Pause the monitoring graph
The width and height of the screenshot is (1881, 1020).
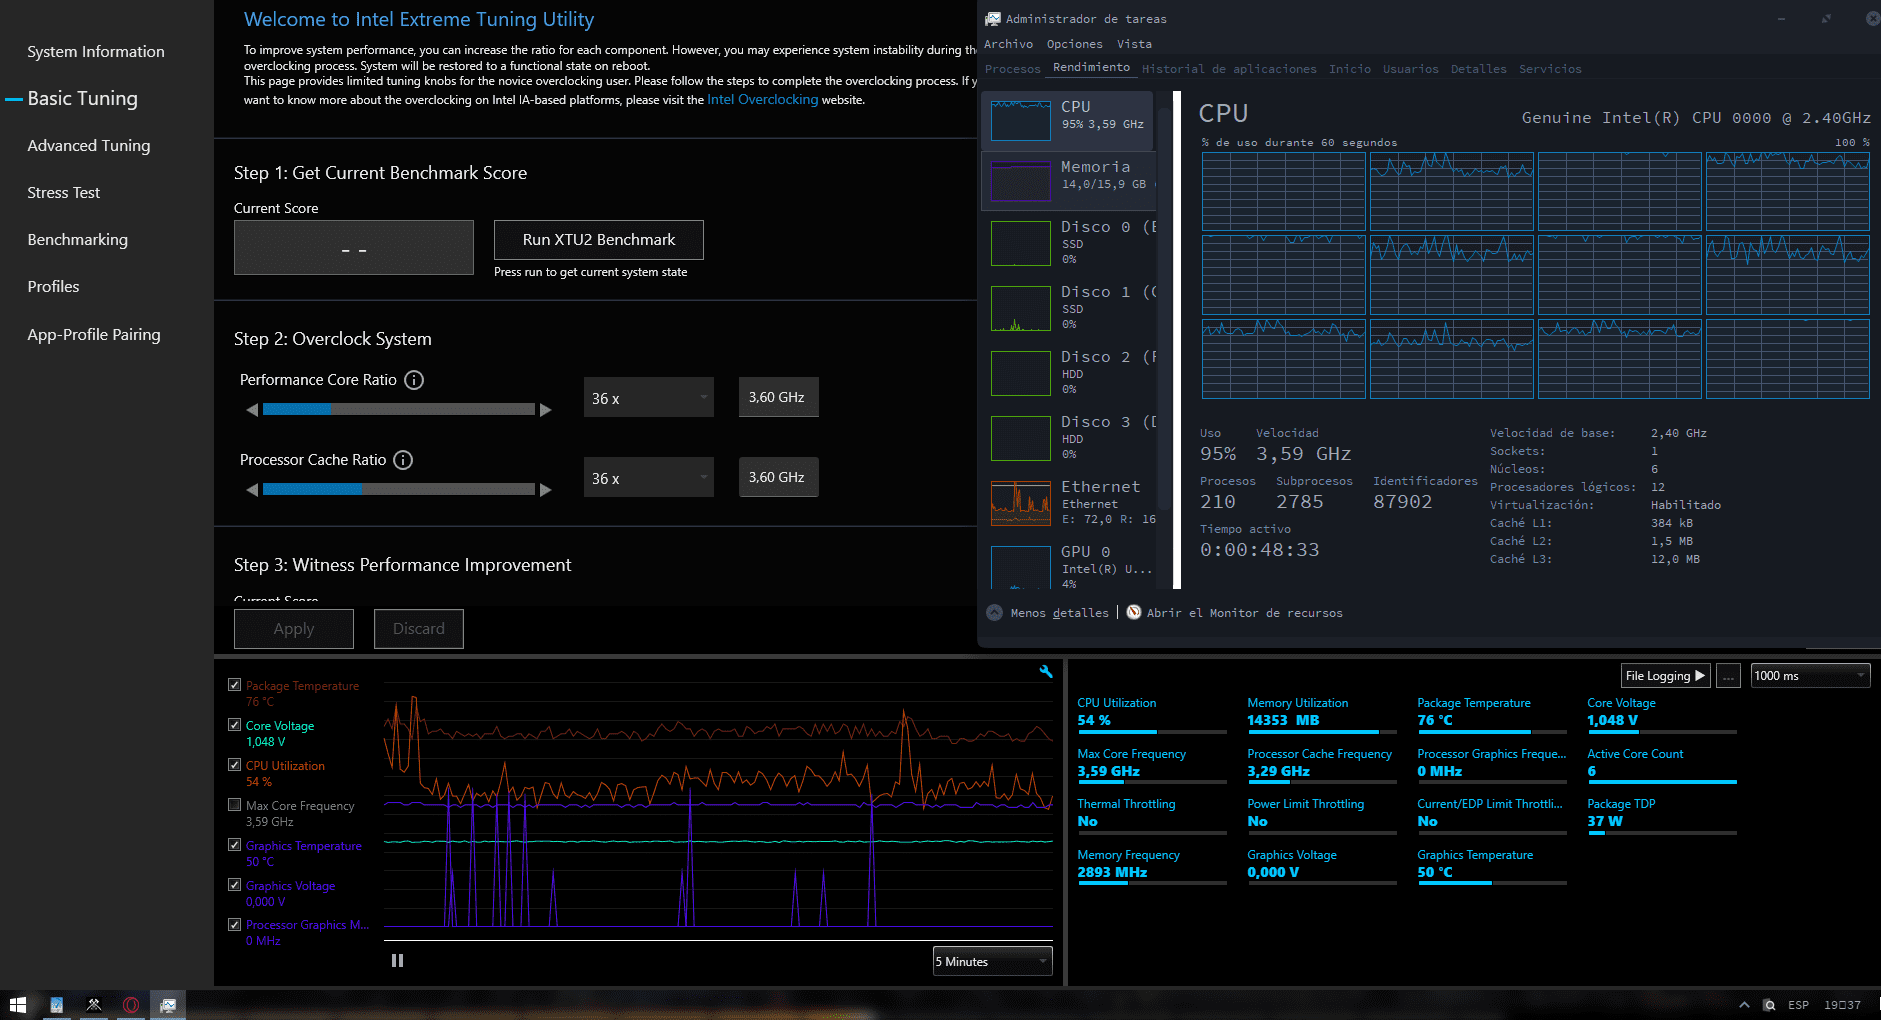coord(397,960)
